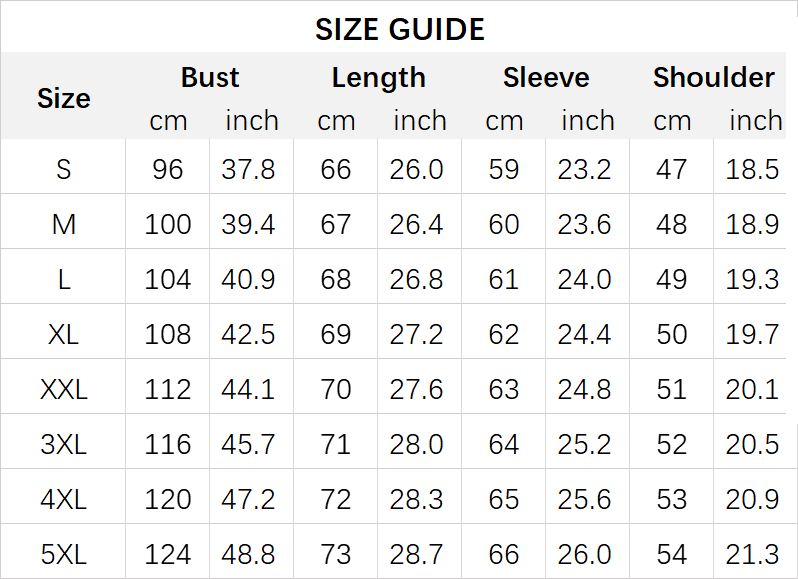This screenshot has width=798, height=579.
Task: Select the Sleeve column header
Action: point(546,77)
